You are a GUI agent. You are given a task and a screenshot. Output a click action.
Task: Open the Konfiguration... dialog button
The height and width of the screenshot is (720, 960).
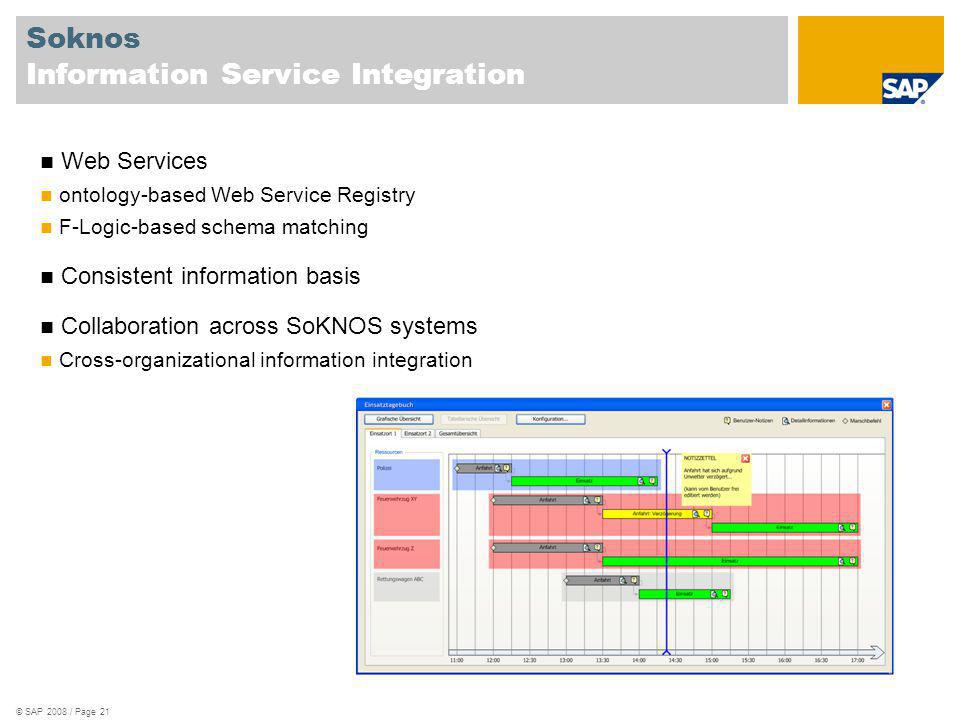(550, 419)
